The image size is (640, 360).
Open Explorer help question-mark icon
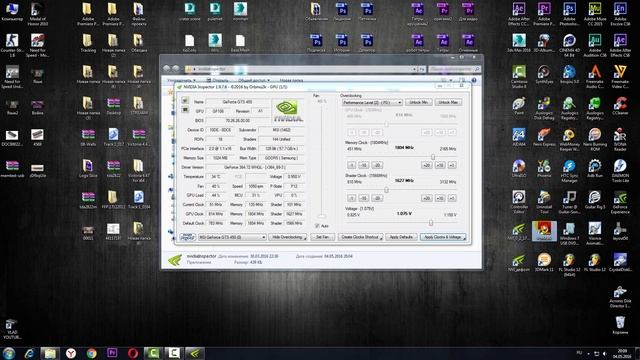coord(474,80)
